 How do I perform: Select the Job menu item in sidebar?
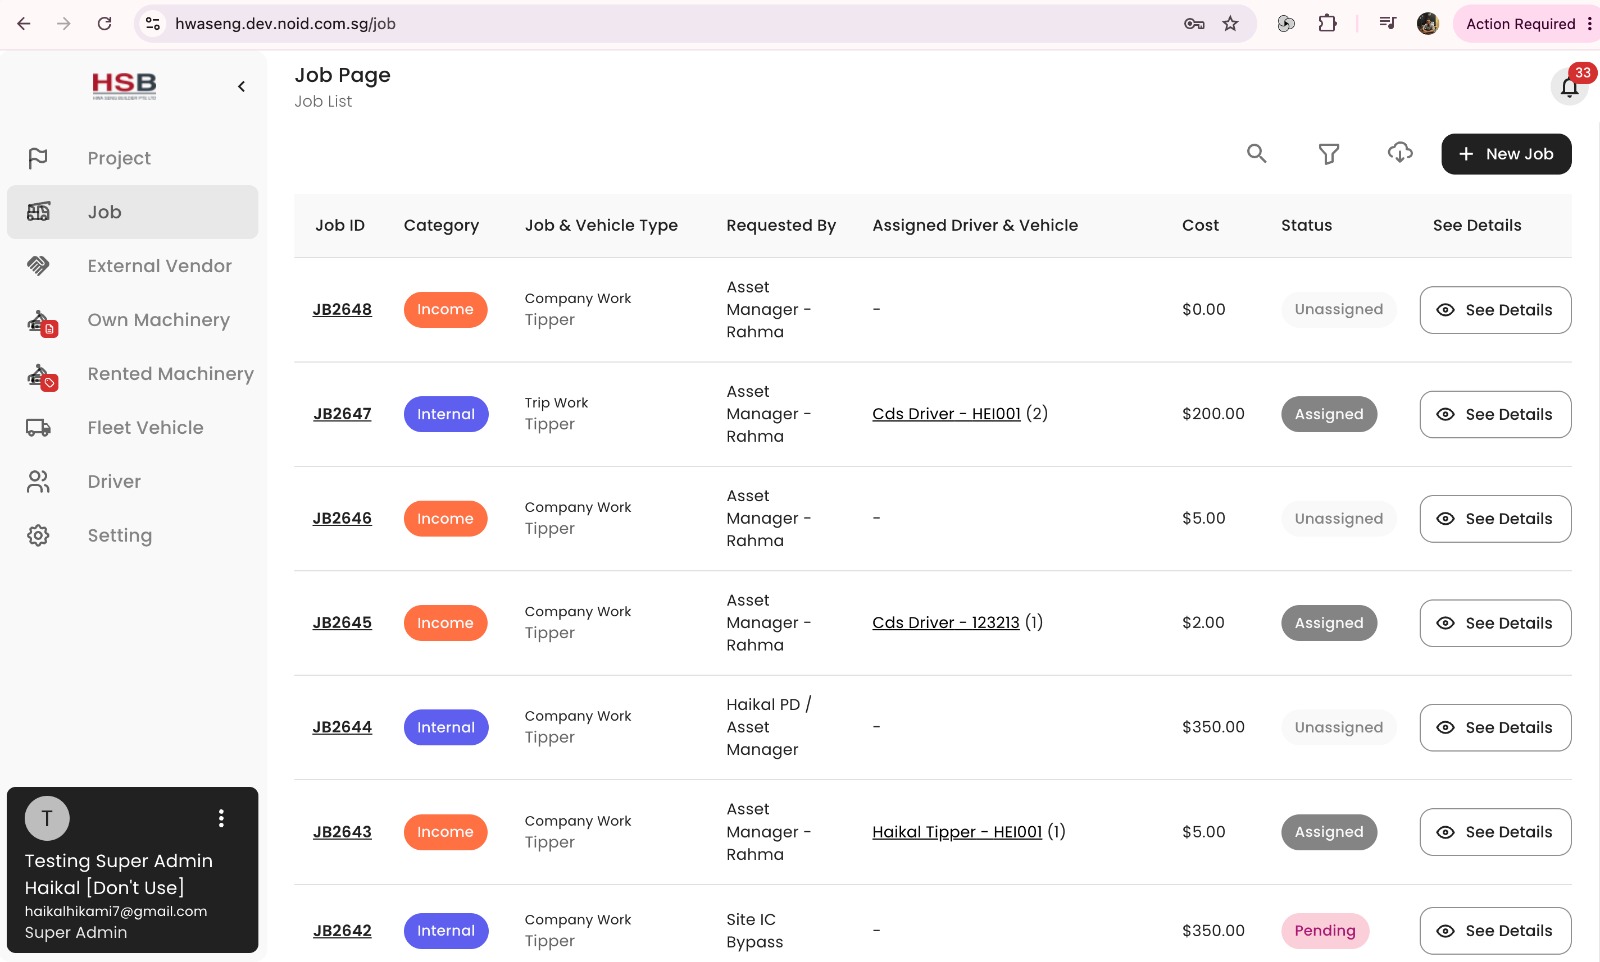coord(132,212)
